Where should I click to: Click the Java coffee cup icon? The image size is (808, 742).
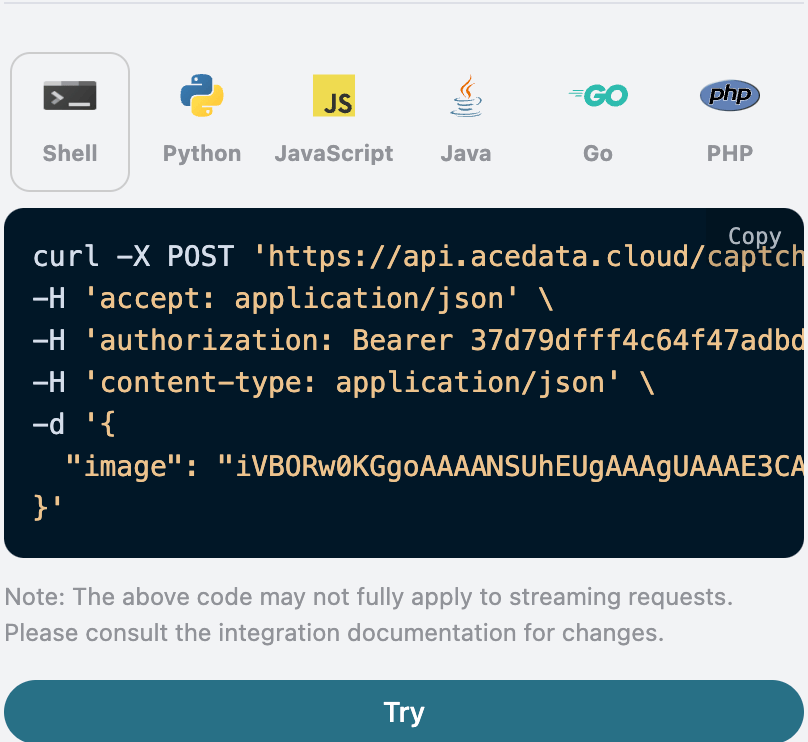tap(466, 96)
